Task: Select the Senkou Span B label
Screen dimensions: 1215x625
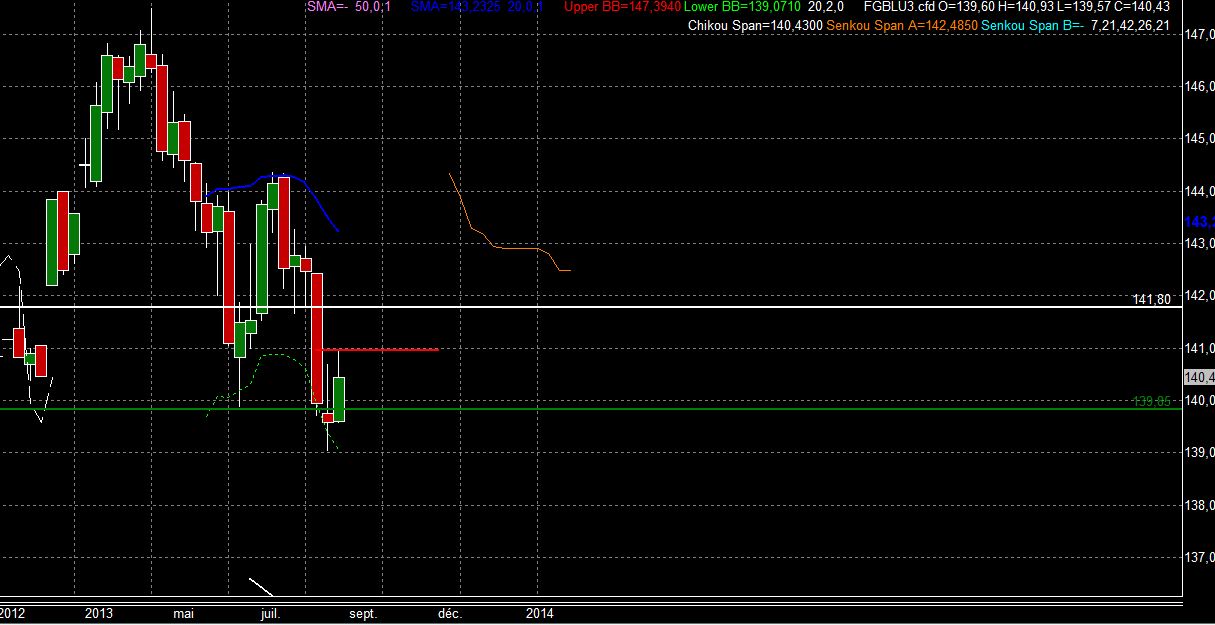Action: pos(1033,25)
